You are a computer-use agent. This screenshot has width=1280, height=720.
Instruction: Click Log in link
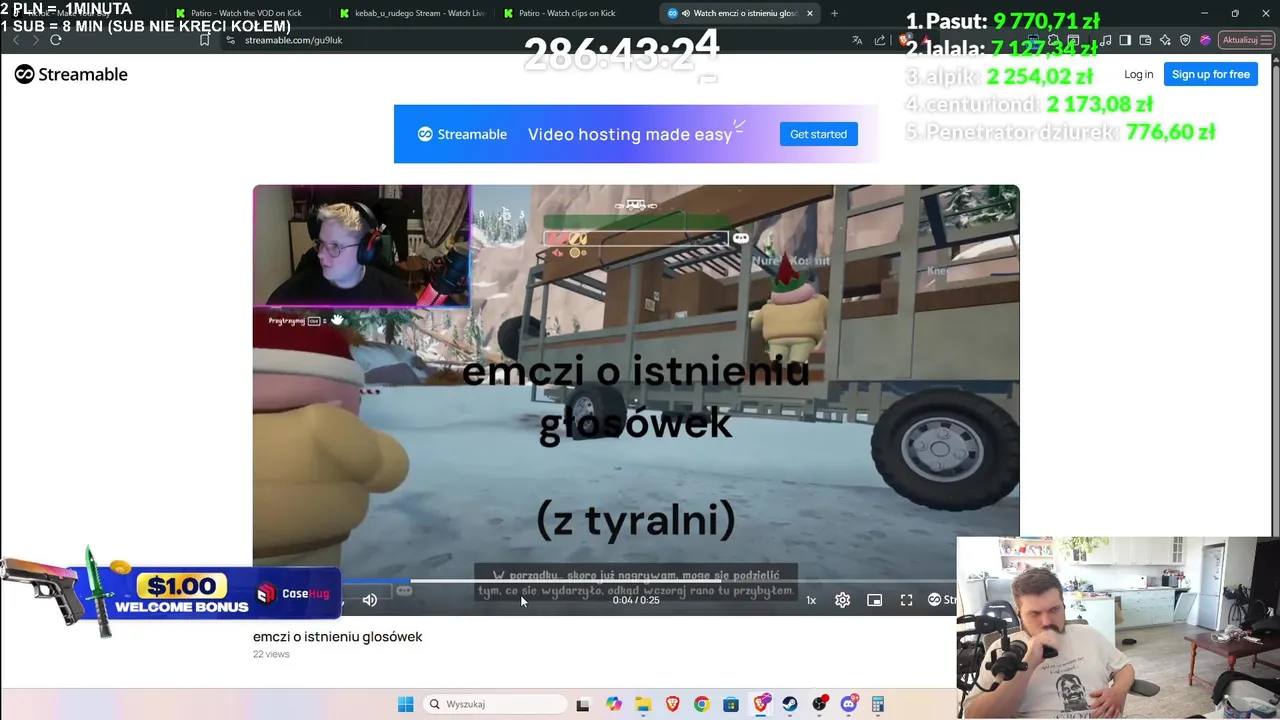pyautogui.click(x=1138, y=74)
